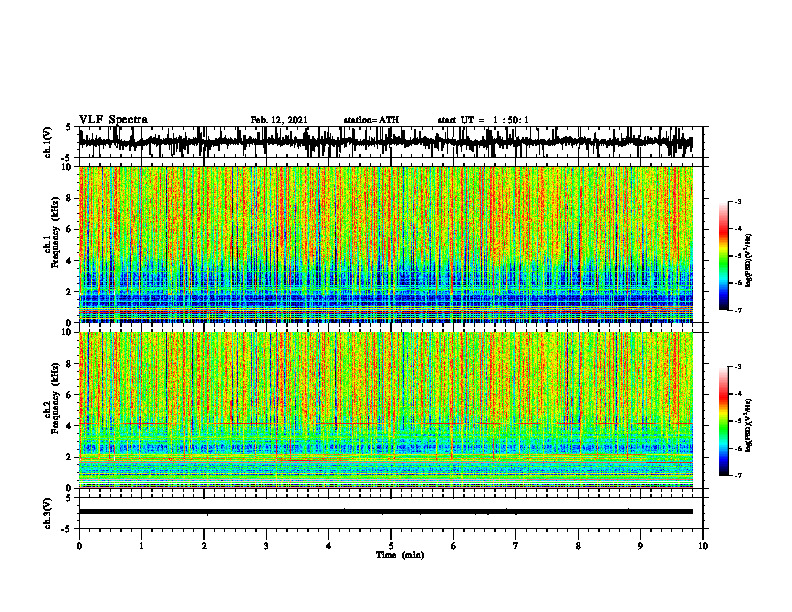Viewport: 792px width, 612px height.
Task: Click the time axis tick label '6'
Action: pyautogui.click(x=454, y=546)
